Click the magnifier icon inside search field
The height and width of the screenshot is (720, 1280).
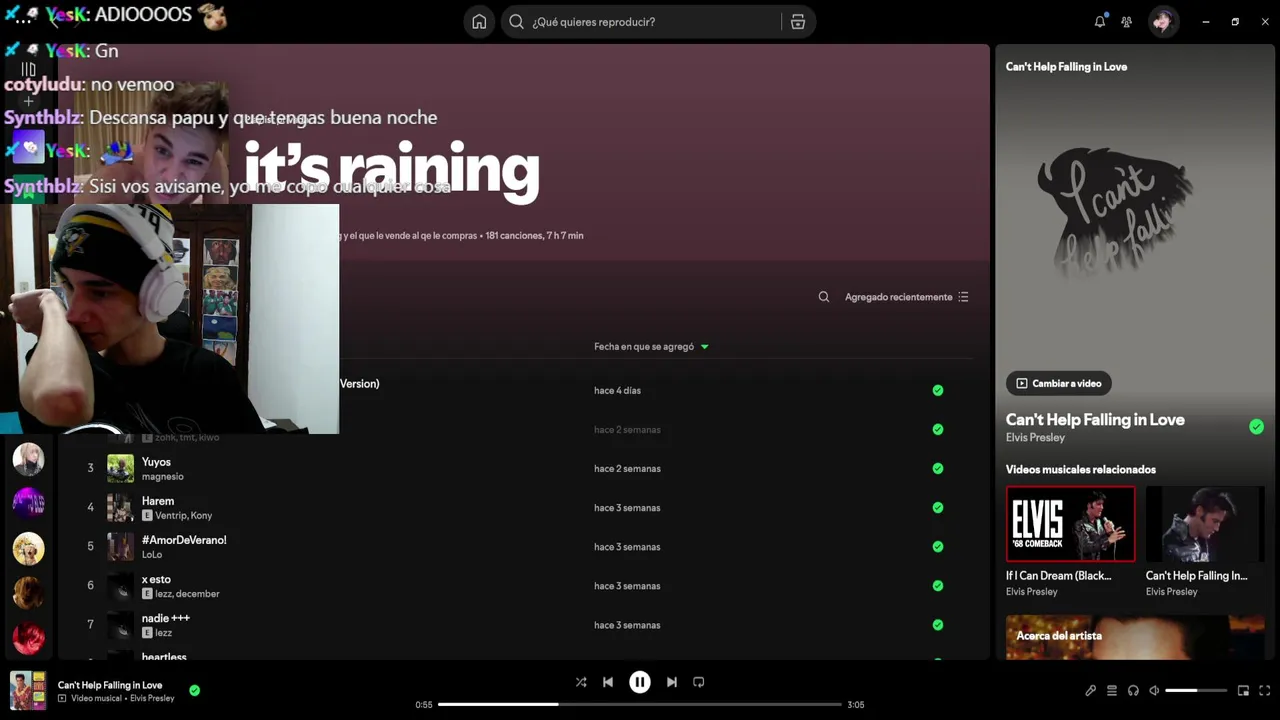pyautogui.click(x=516, y=22)
